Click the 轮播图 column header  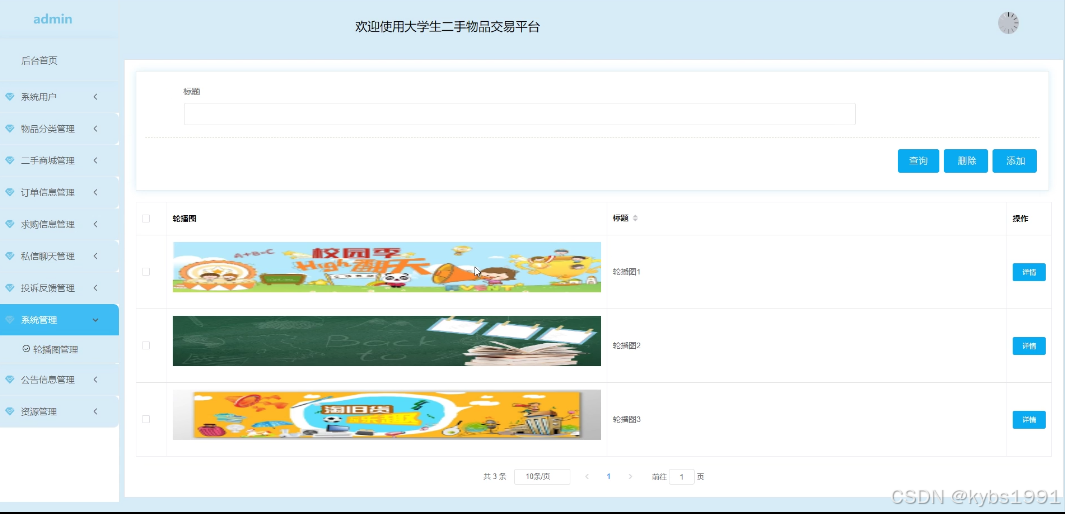point(185,219)
